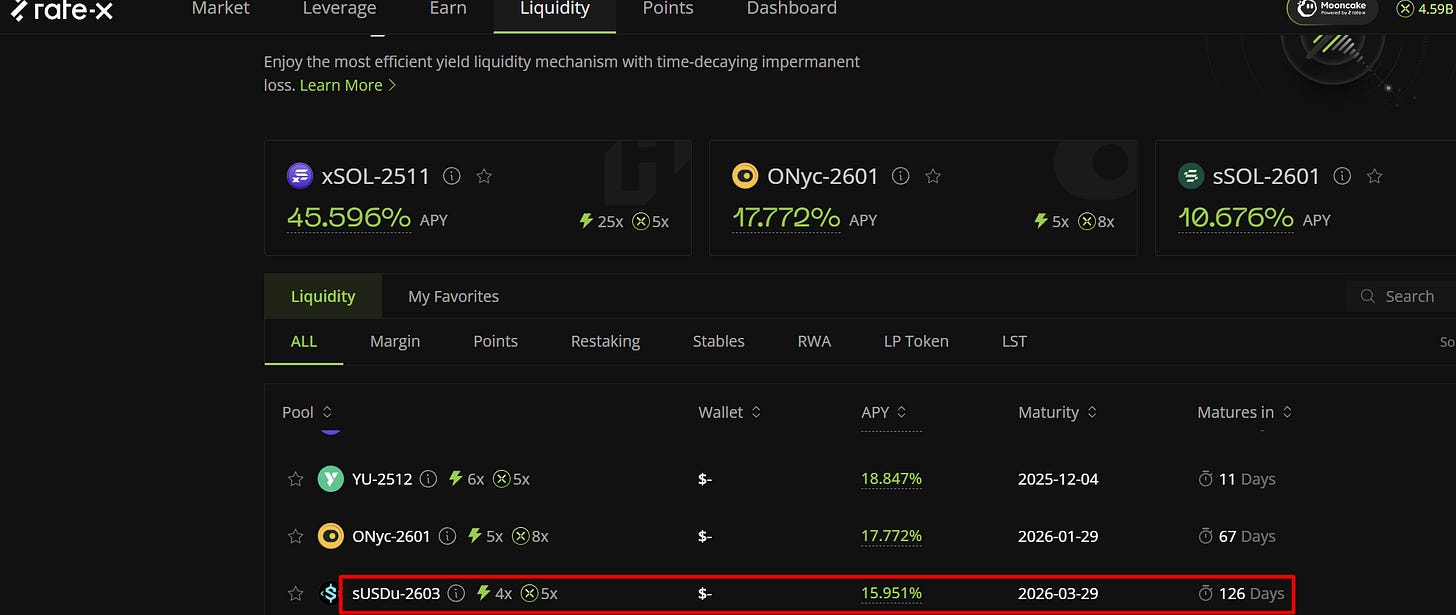Filter pools by Stables
The height and width of the screenshot is (615, 1456).
coord(718,341)
